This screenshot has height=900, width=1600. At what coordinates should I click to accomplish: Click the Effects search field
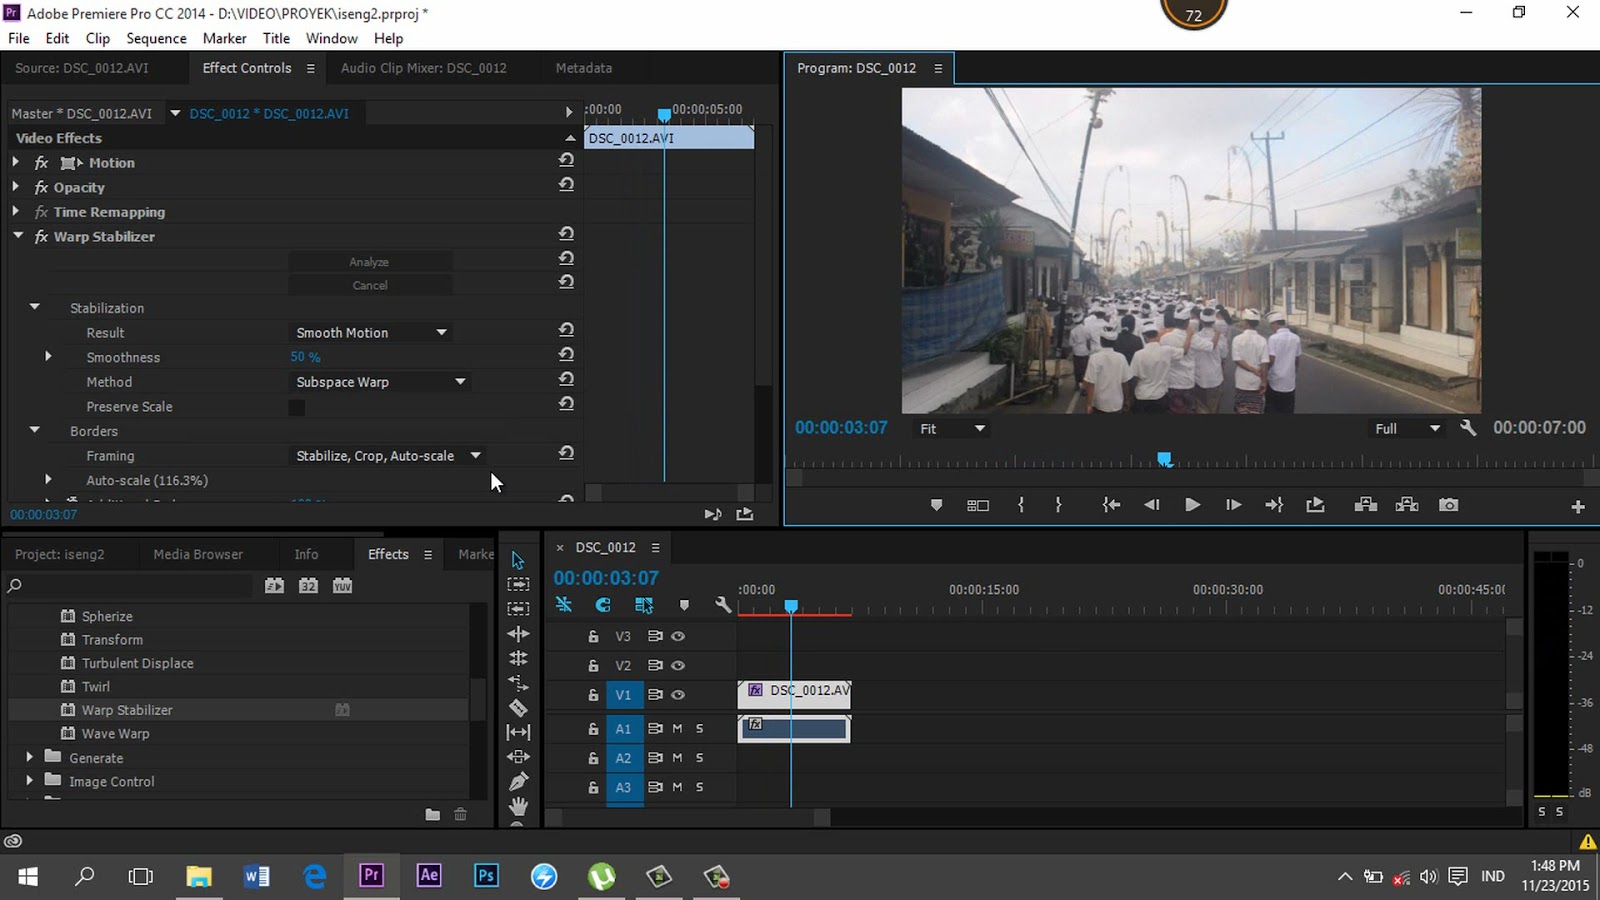pyautogui.click(x=130, y=586)
